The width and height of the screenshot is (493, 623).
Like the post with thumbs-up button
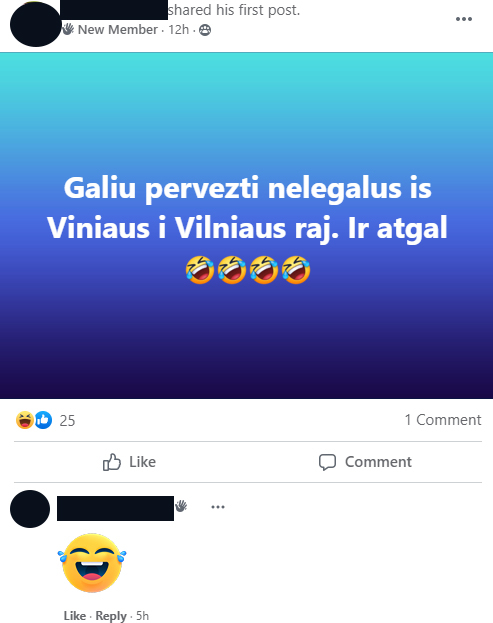tap(129, 462)
